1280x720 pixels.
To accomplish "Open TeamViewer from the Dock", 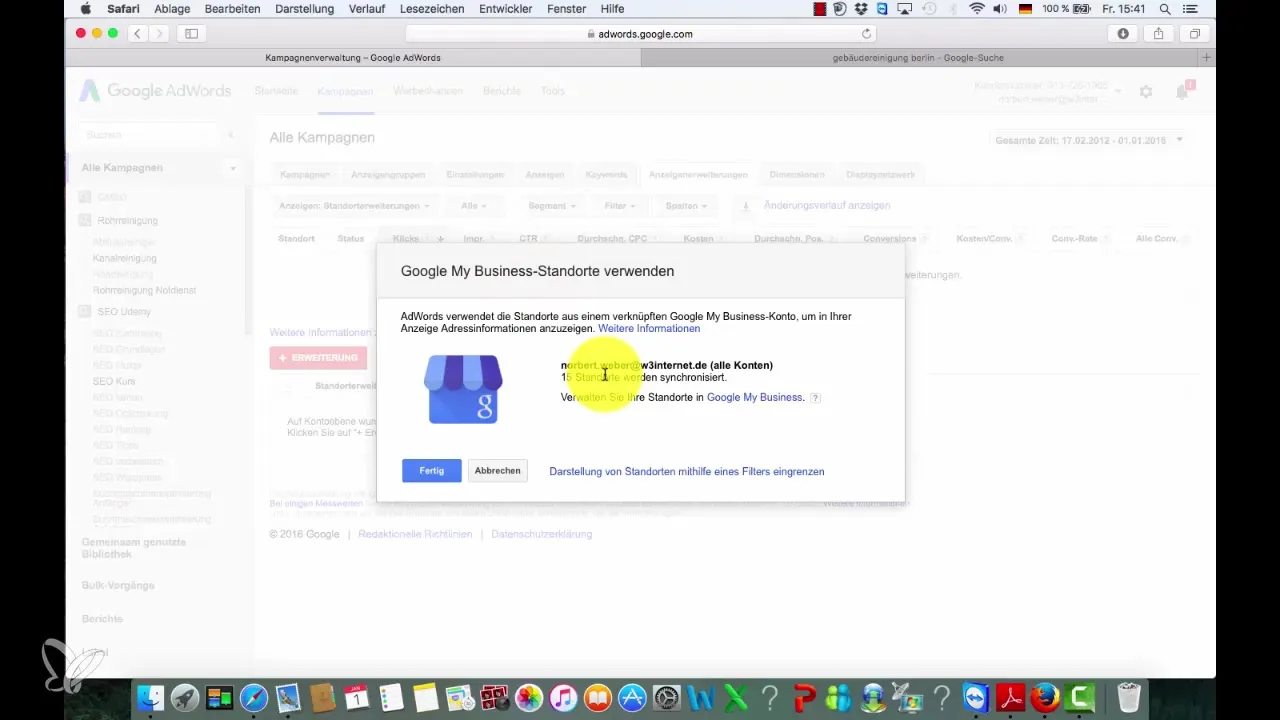I will [x=976, y=696].
